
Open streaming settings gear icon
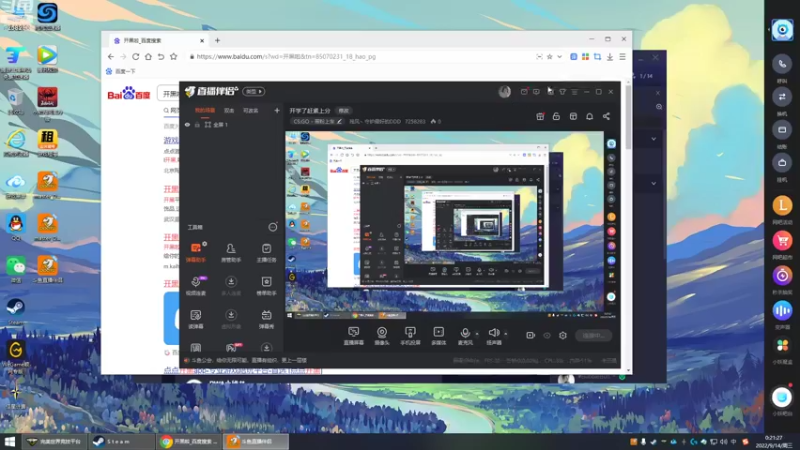(x=563, y=335)
